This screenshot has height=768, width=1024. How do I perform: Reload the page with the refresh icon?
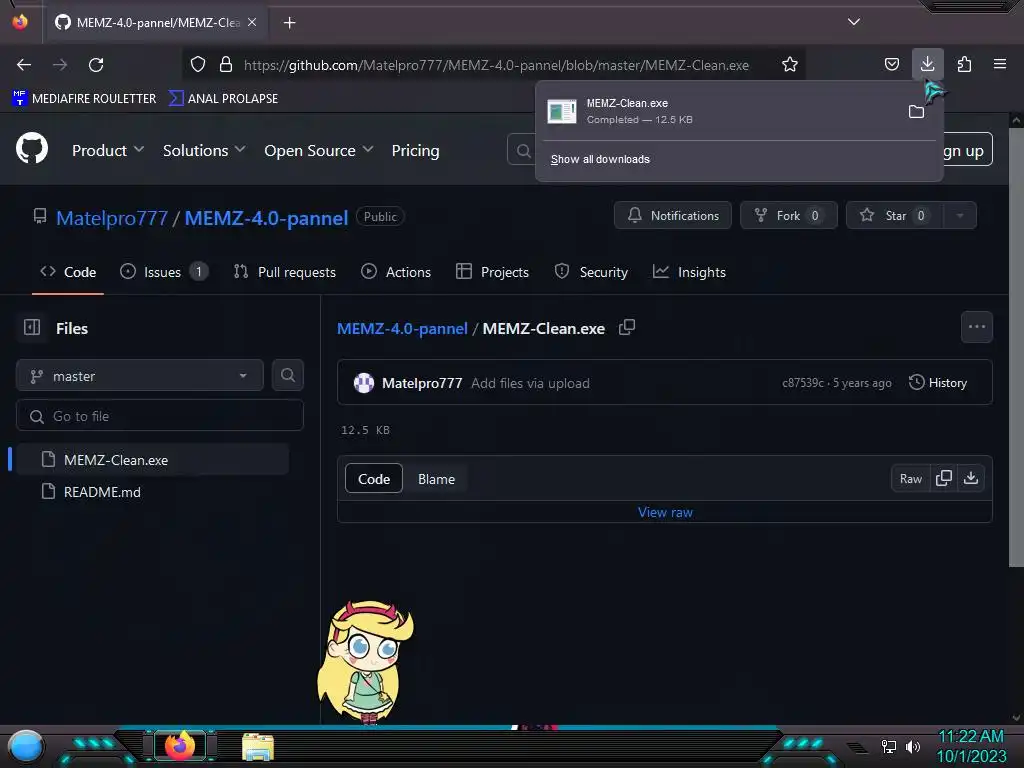point(96,65)
